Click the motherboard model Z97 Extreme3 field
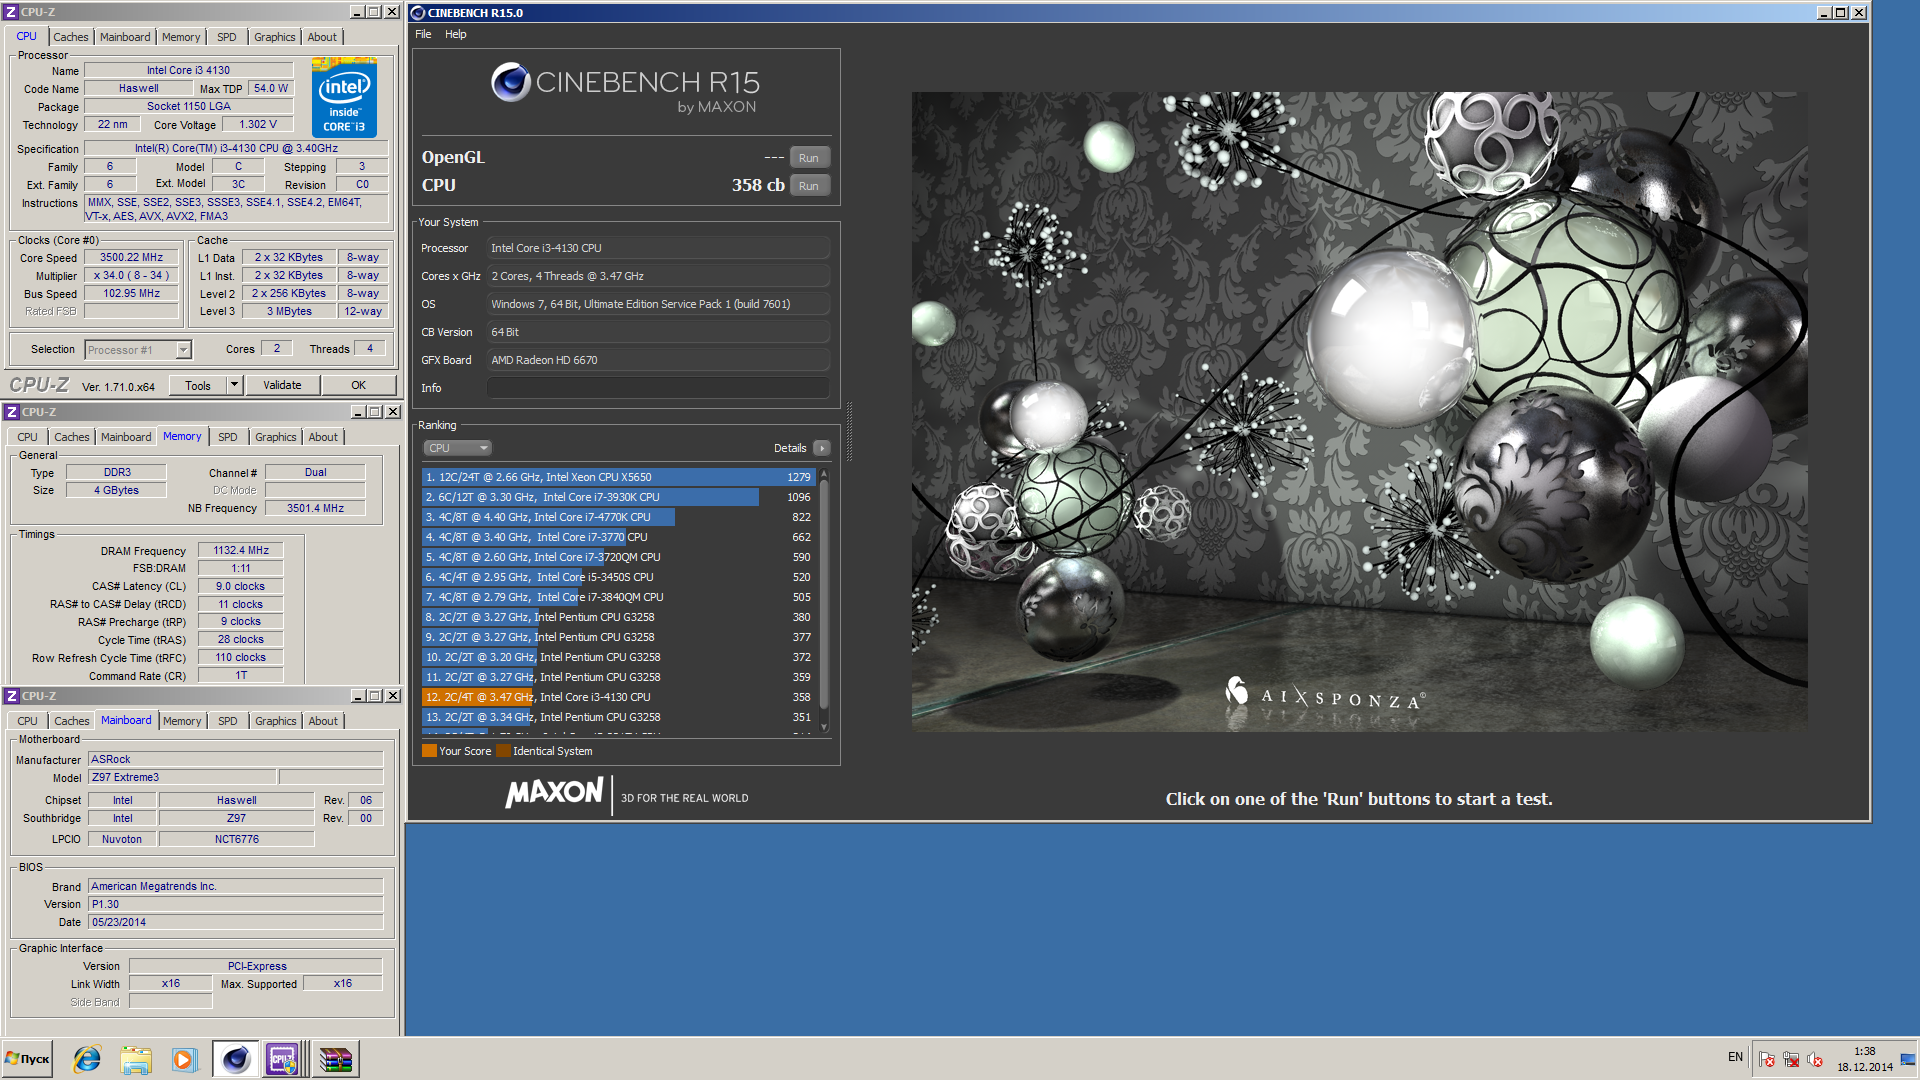The image size is (1920, 1080). click(x=182, y=777)
